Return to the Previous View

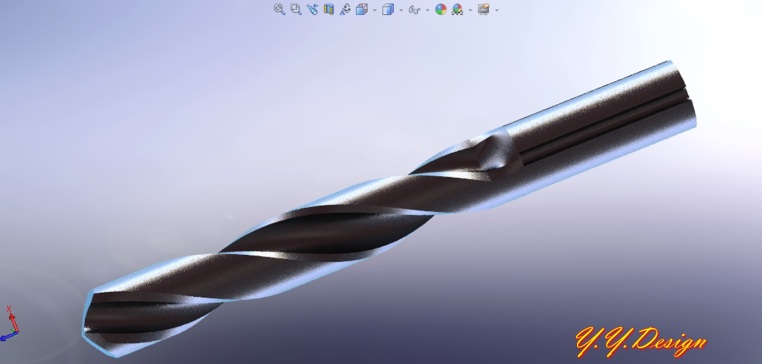point(312,9)
